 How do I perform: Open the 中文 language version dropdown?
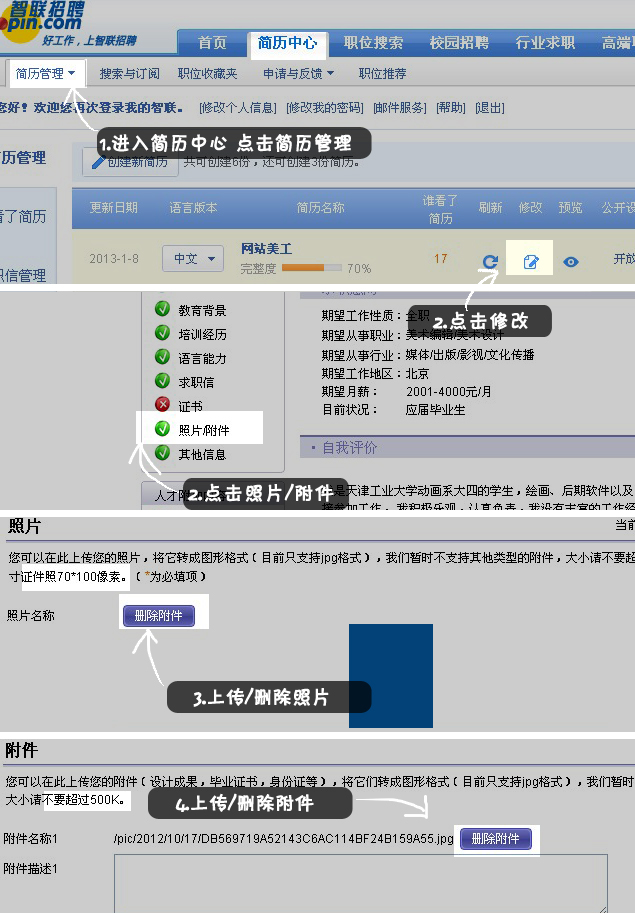pyautogui.click(x=193, y=259)
